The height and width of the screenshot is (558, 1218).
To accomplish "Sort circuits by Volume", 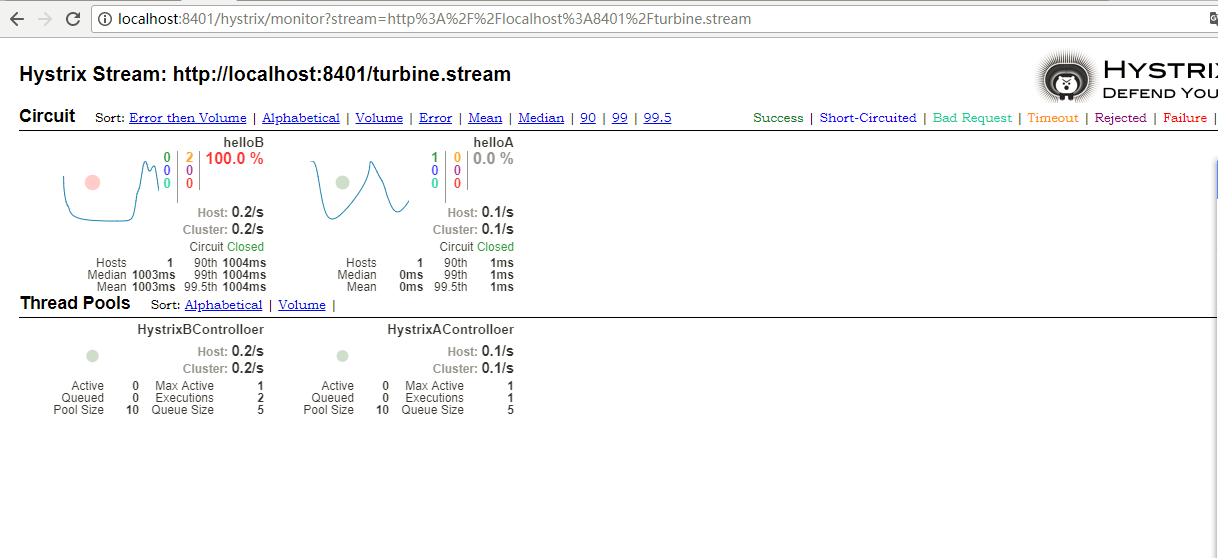I will [379, 118].
